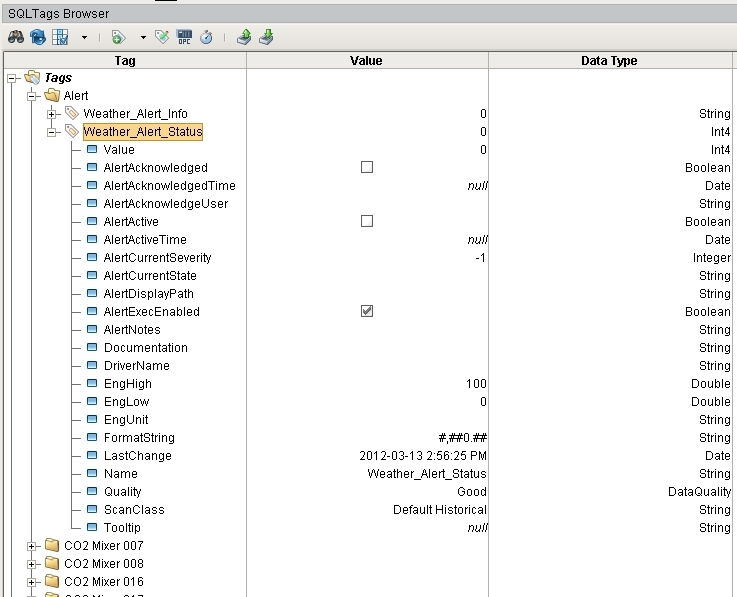Select the Weather_Alert_Info tag name

click(135, 114)
